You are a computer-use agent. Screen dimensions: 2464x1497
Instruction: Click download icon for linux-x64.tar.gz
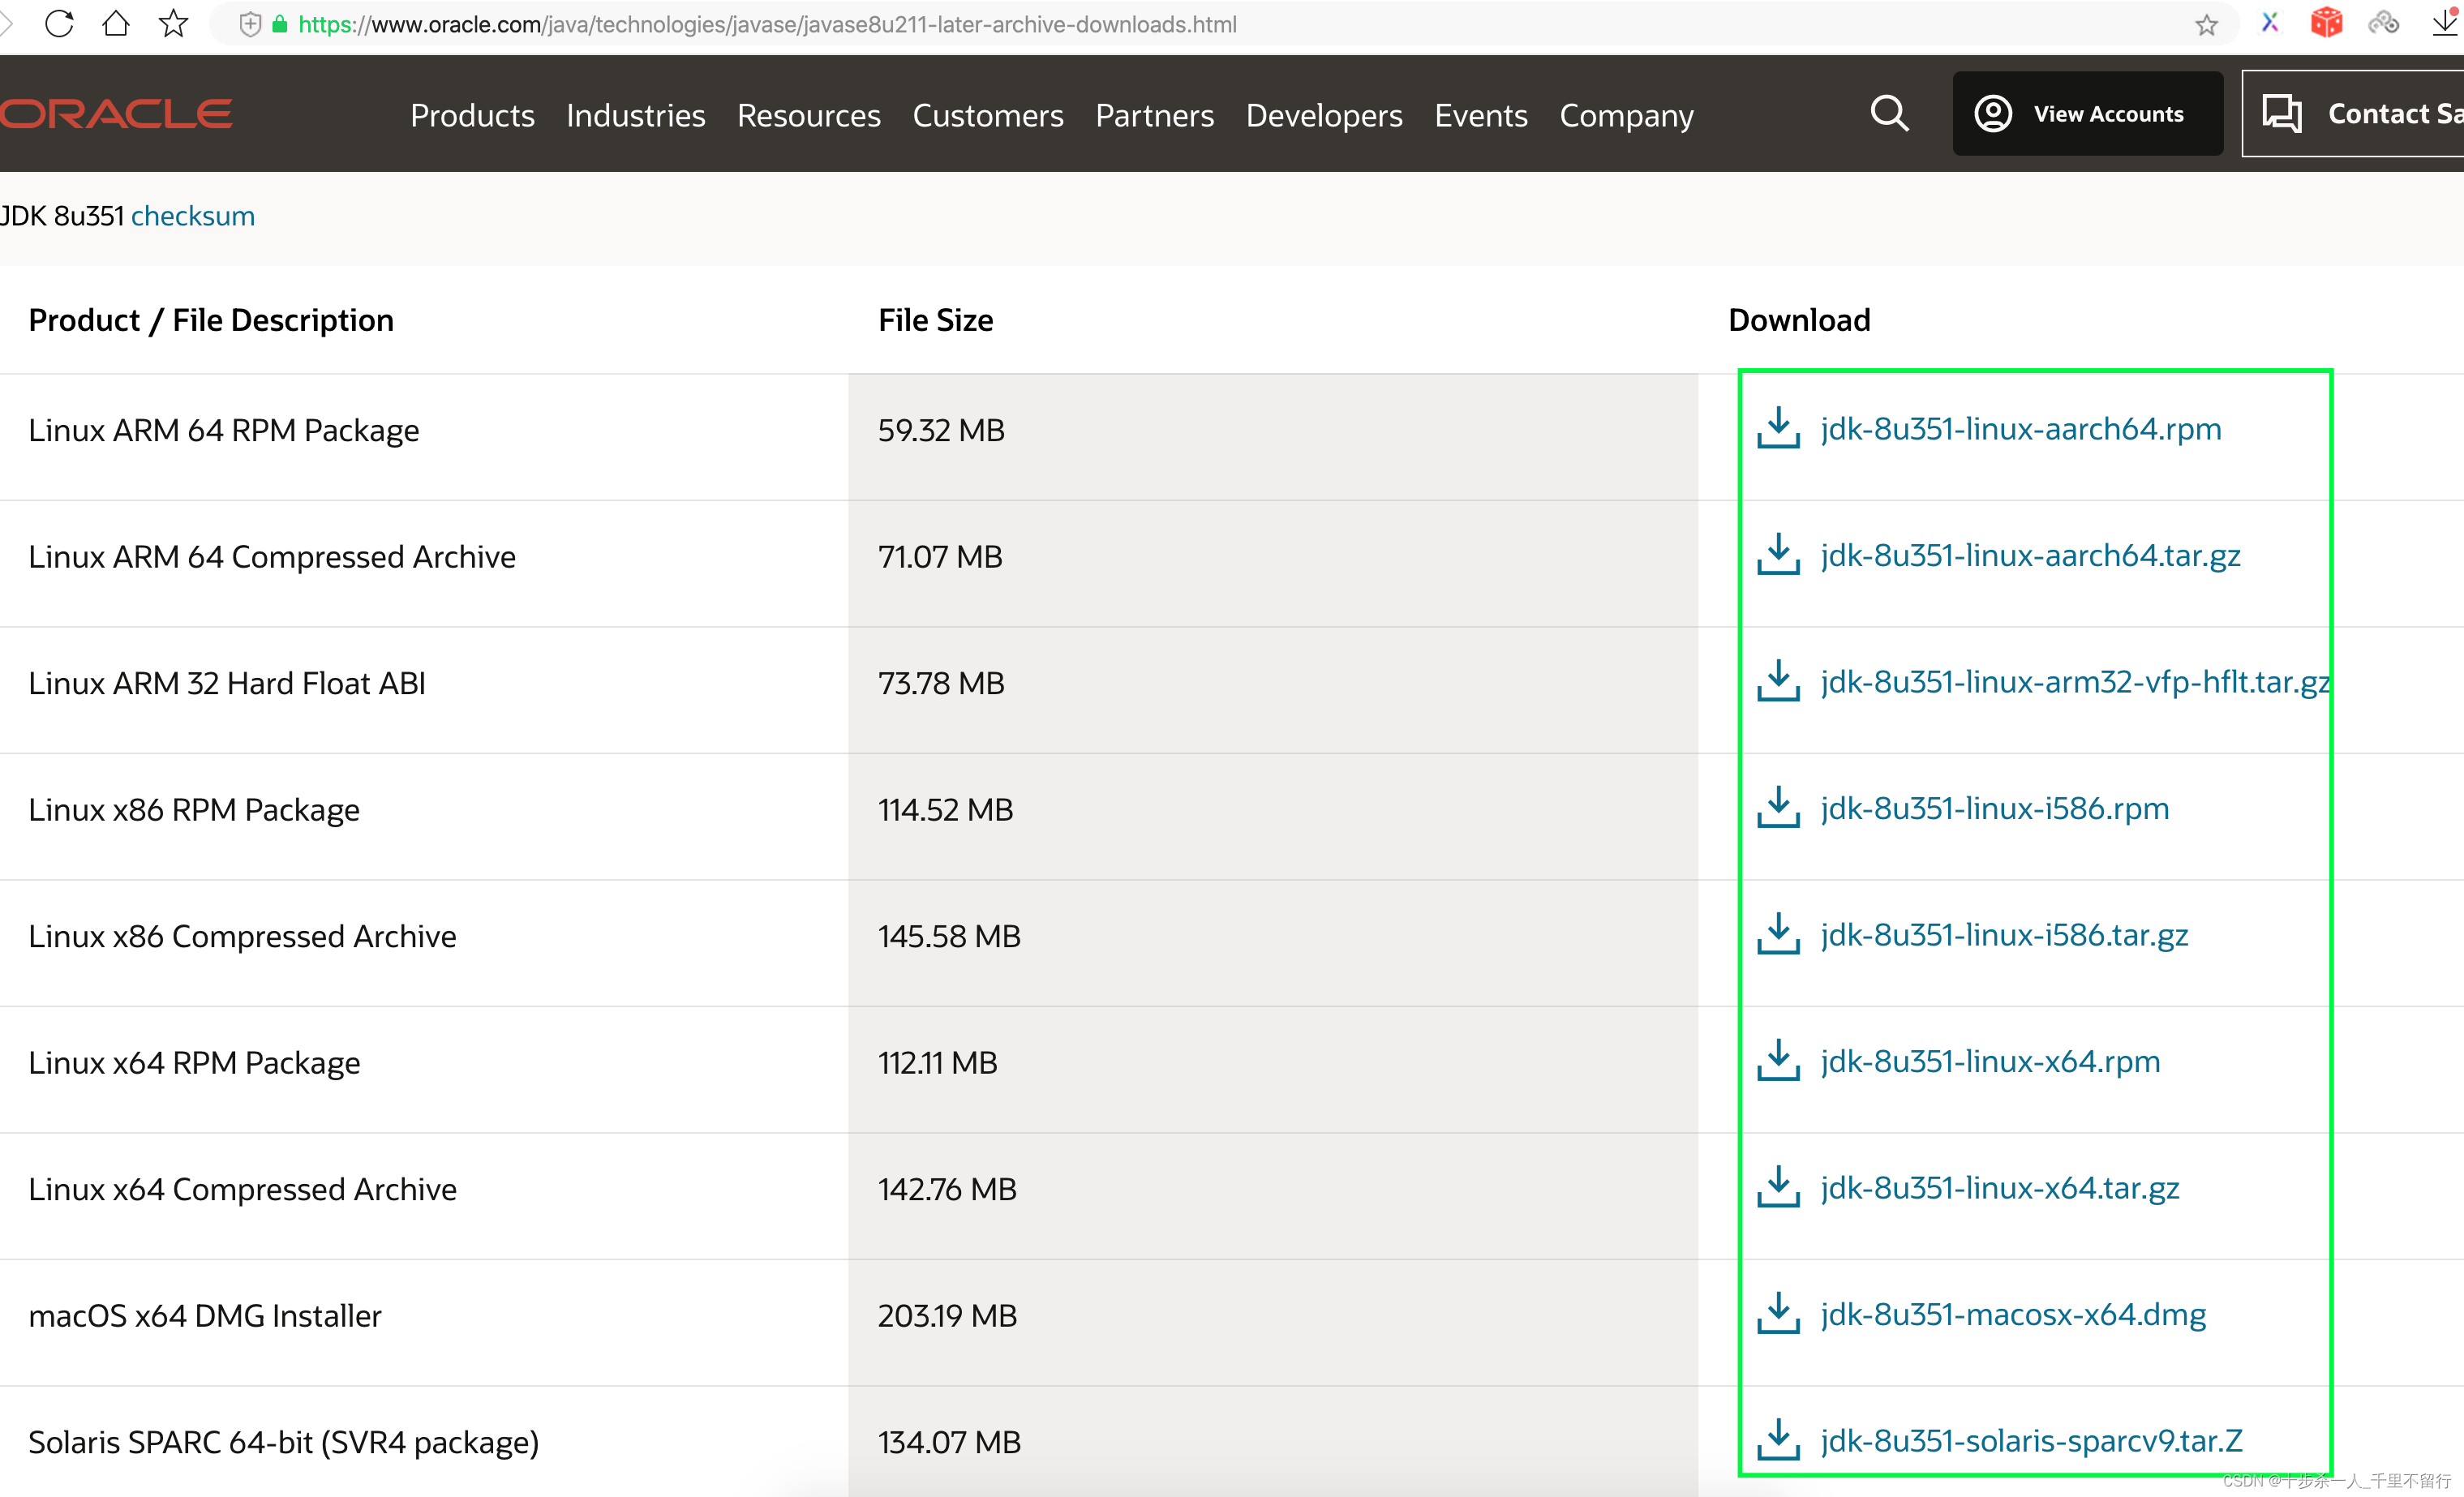click(x=1778, y=1187)
